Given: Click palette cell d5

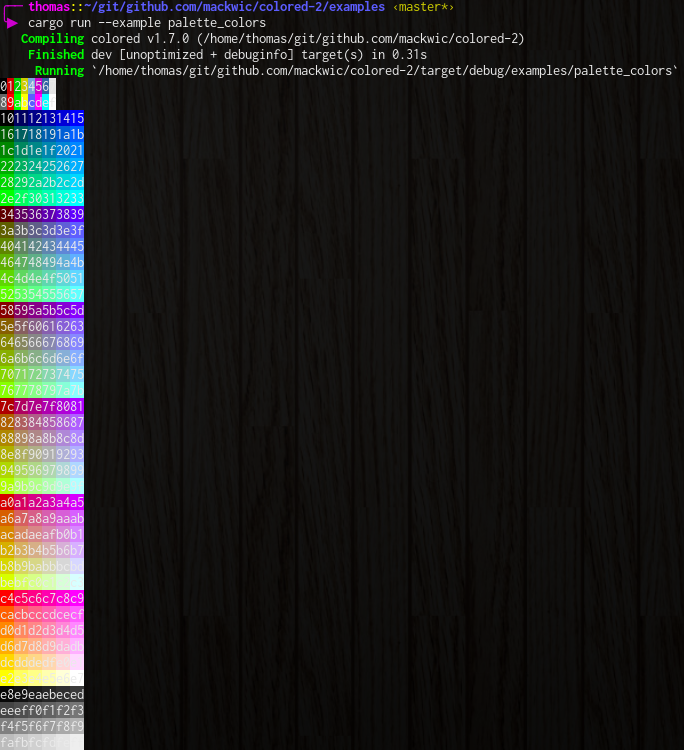Looking at the screenshot, I should click(x=77, y=630).
